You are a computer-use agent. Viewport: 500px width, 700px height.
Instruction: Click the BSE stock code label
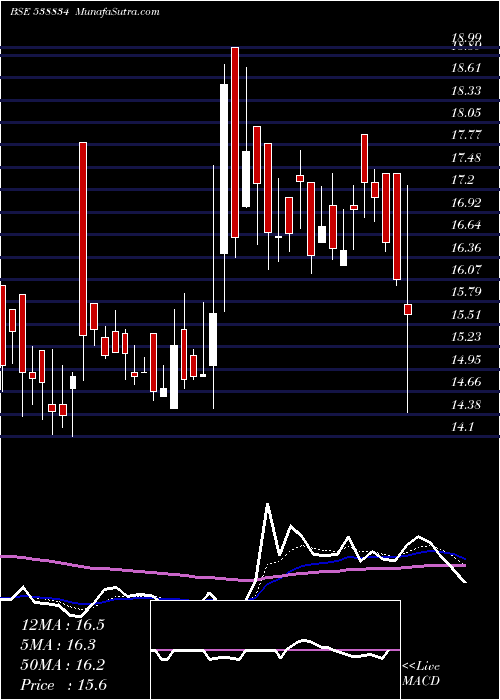[x=39, y=12]
